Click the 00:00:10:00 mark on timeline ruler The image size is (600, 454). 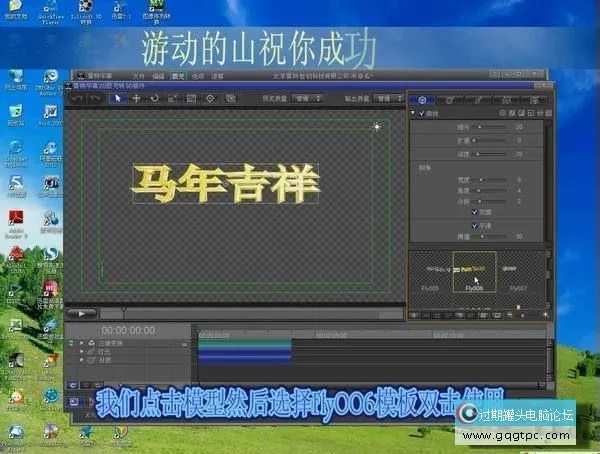pyautogui.click(x=448, y=335)
